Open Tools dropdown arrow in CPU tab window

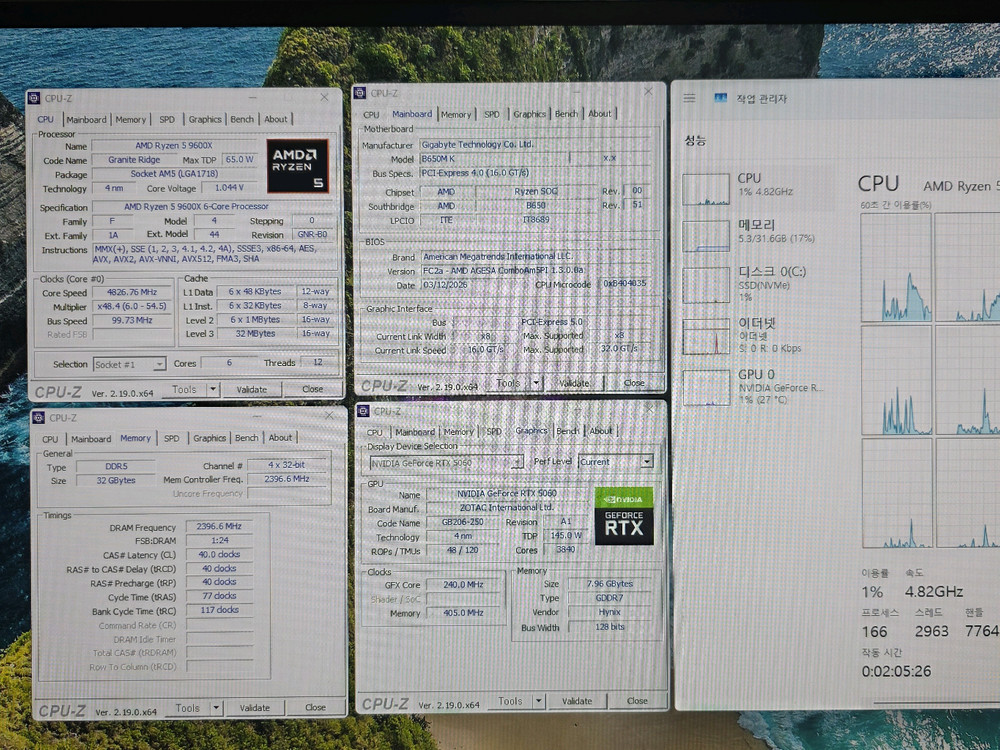[213, 389]
